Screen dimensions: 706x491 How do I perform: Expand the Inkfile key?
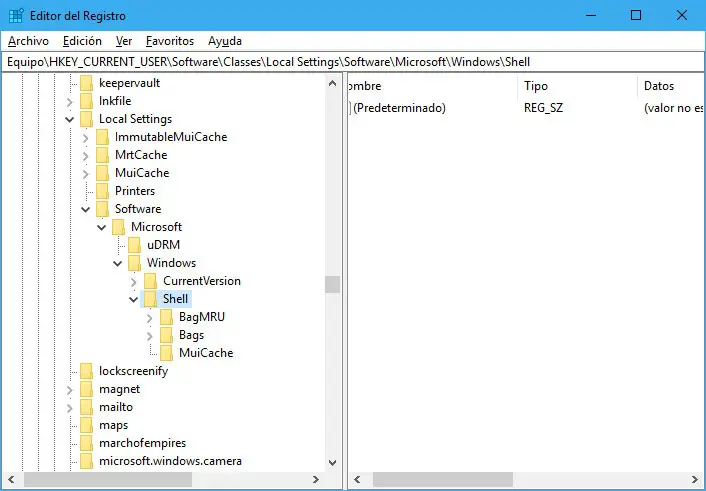[69, 102]
